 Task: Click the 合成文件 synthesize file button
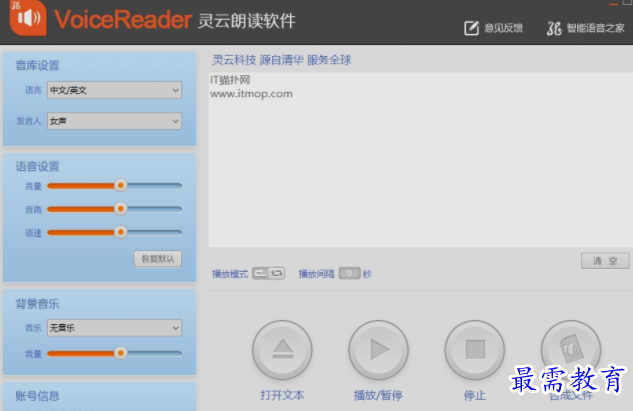point(571,350)
